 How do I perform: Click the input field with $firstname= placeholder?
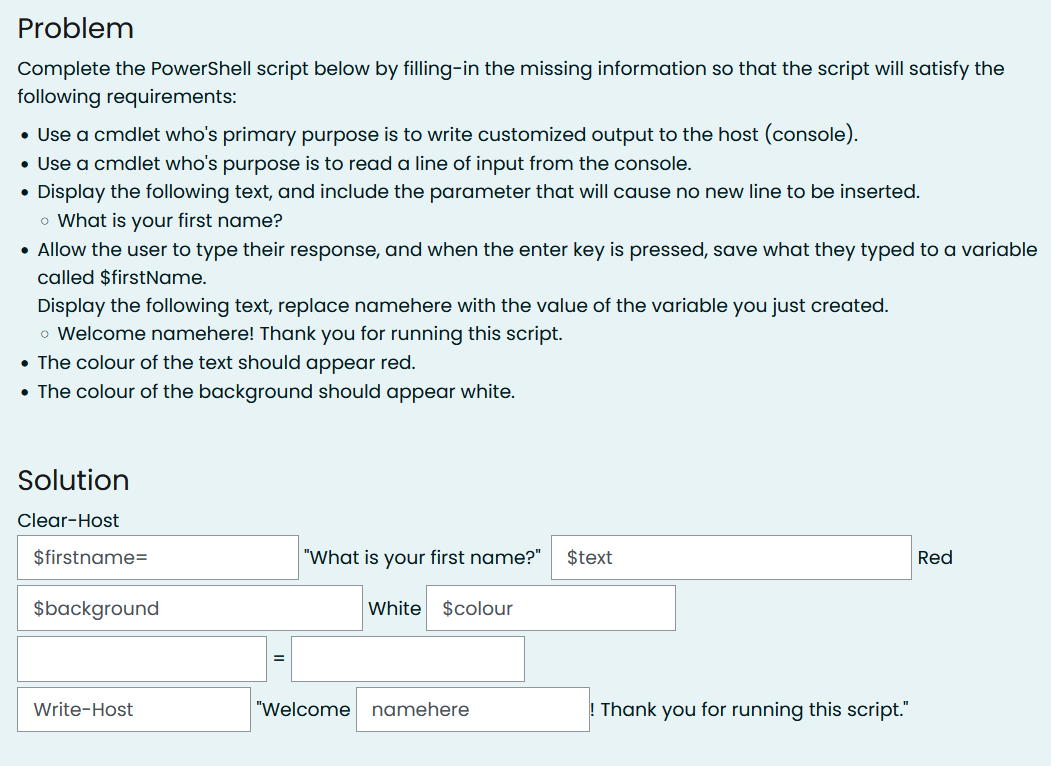point(158,558)
